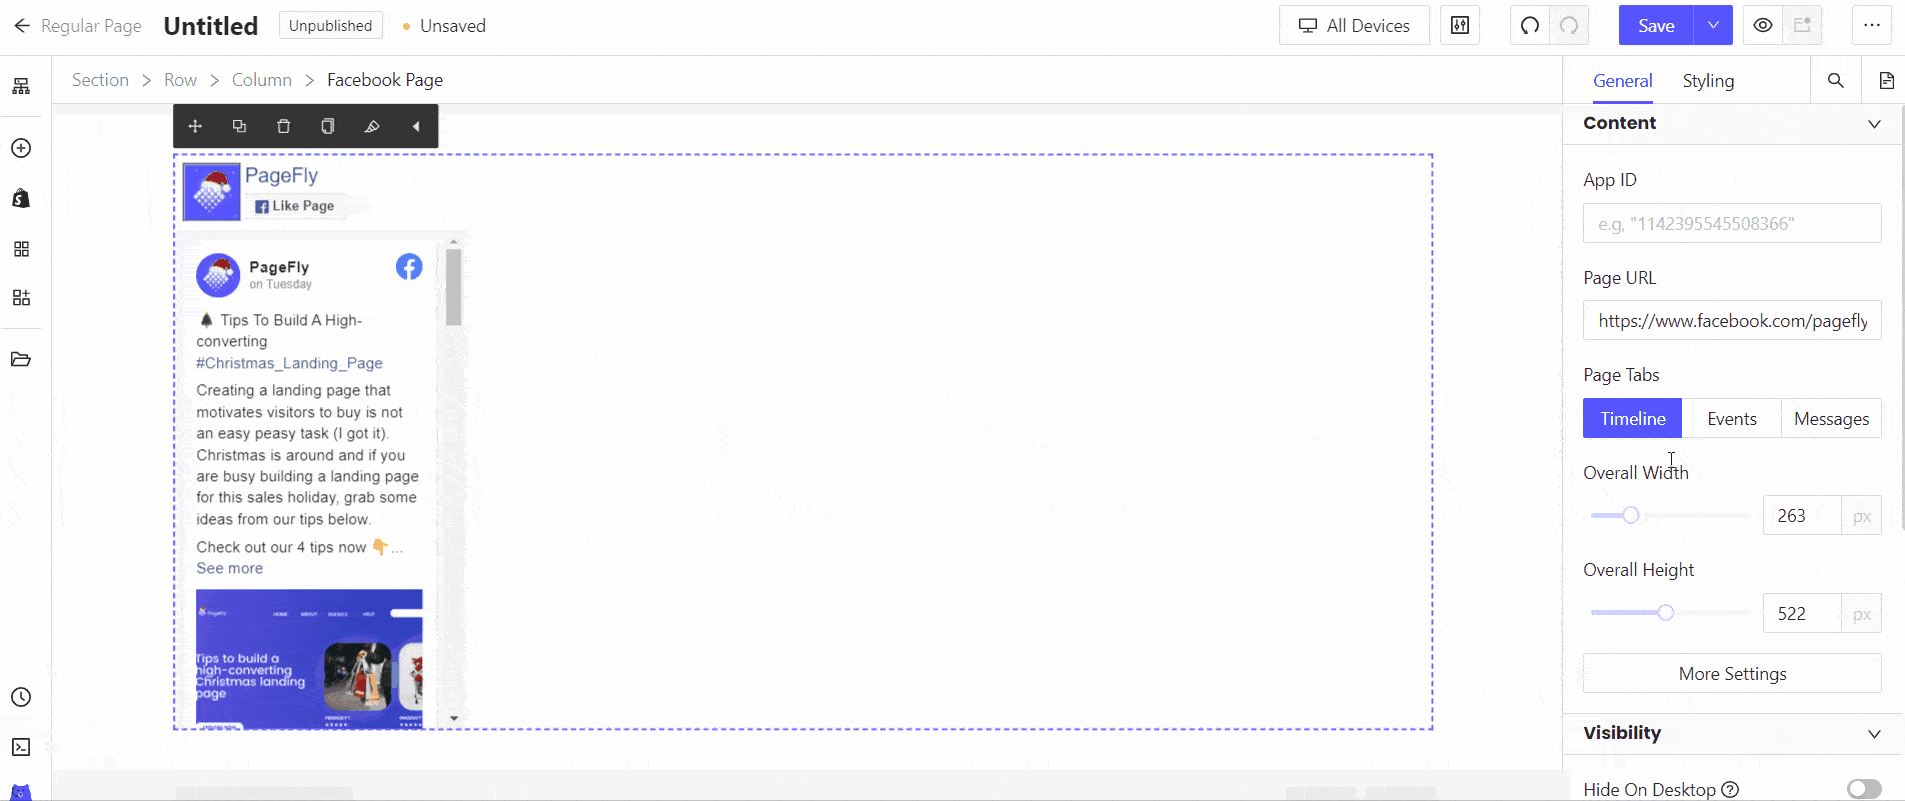Viewport: 1905px width, 801px height.
Task: Select Row in the breadcrumb
Action: 180,80
